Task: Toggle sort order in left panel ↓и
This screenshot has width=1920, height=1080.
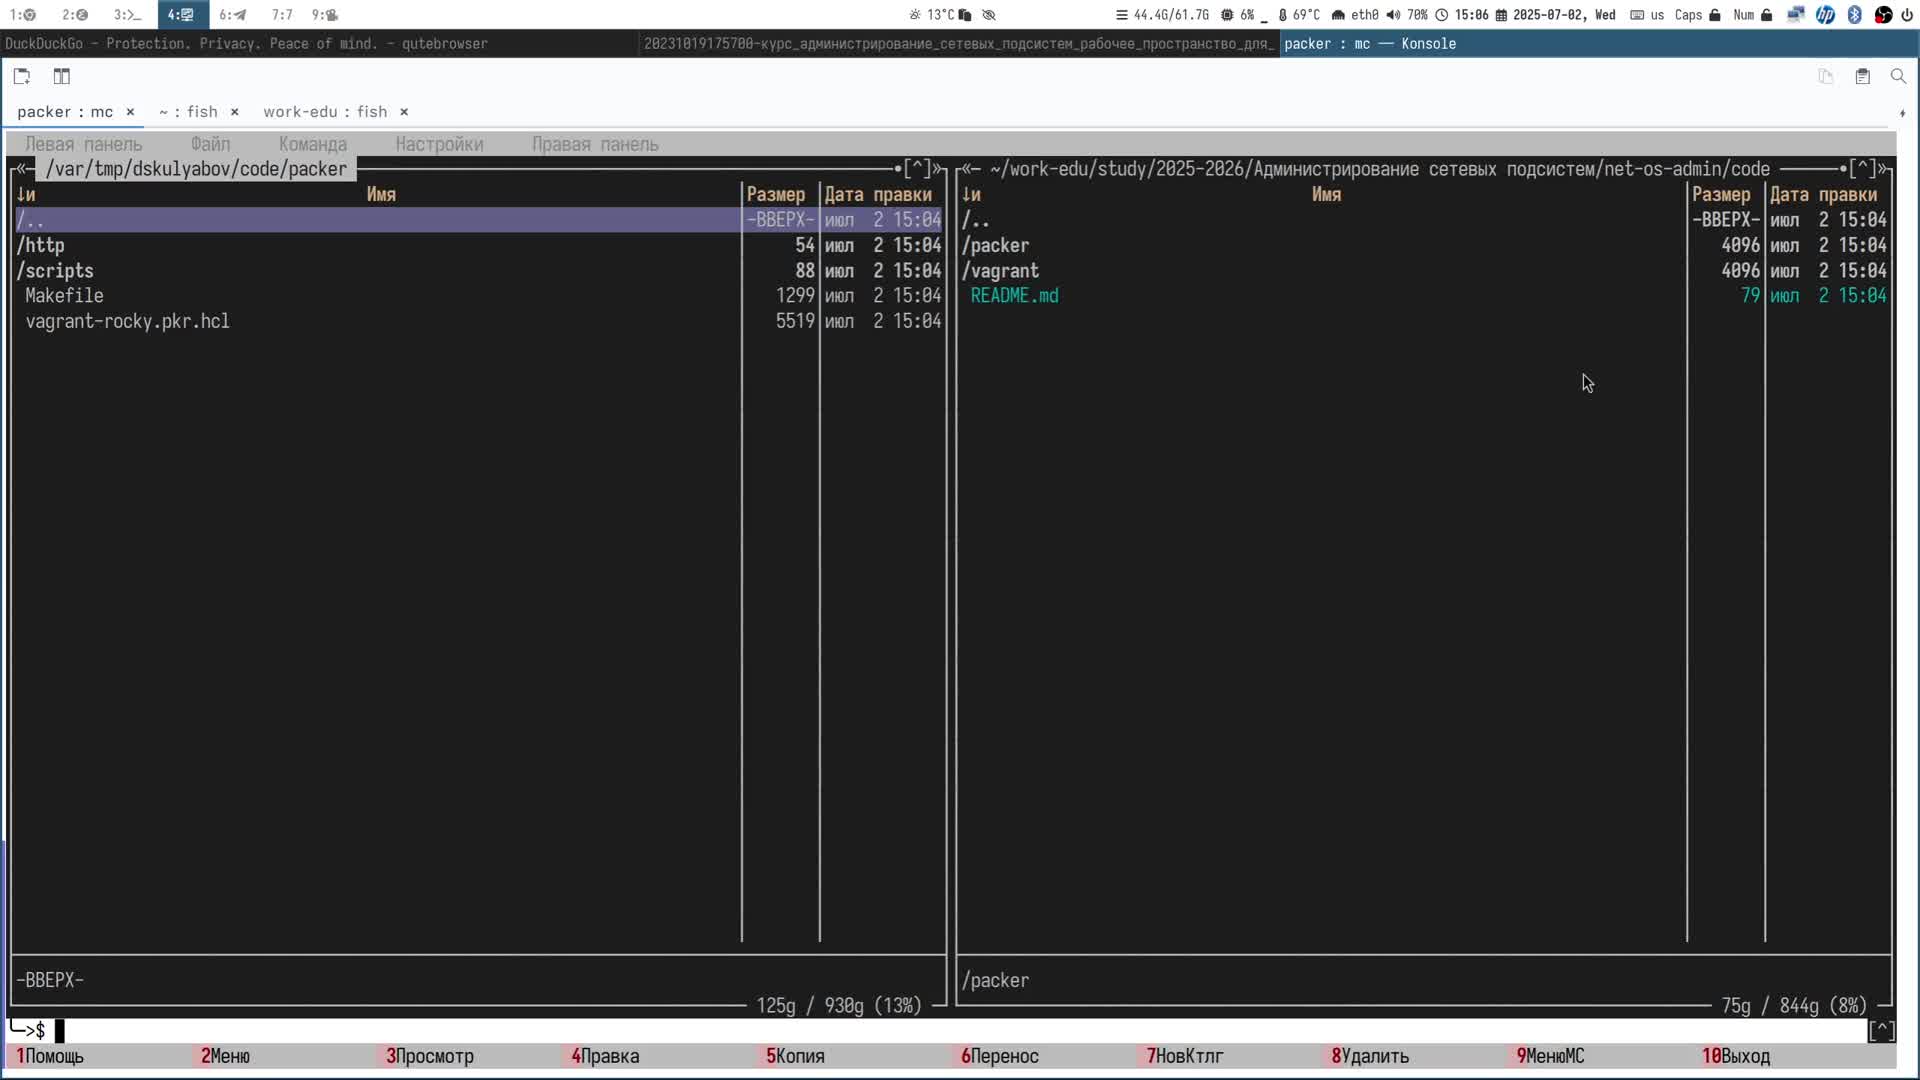Action: (x=26, y=195)
